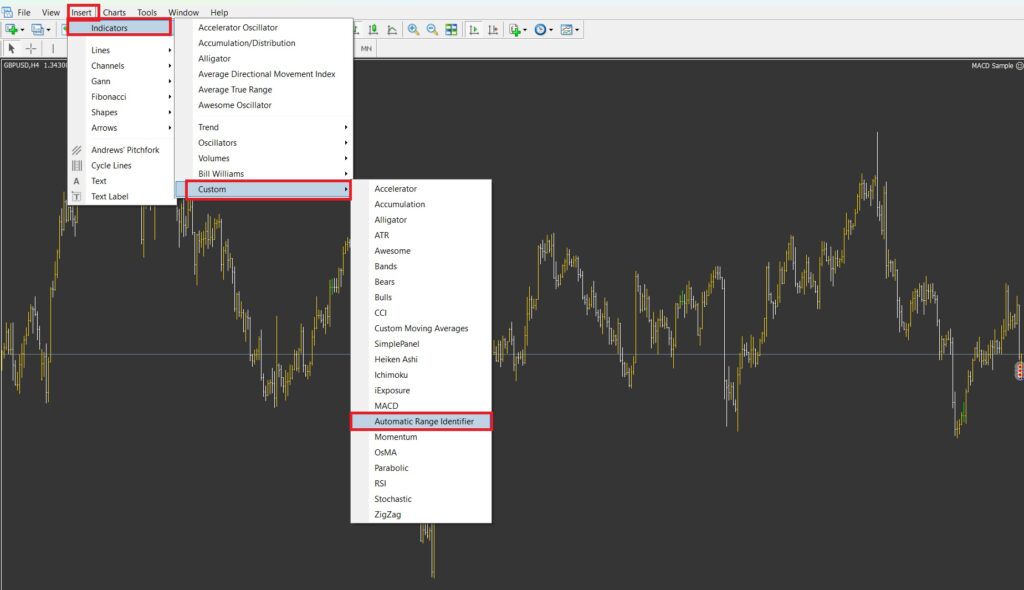Click the Zoom Out magnifier icon
The height and width of the screenshot is (590, 1024).
pos(434,30)
